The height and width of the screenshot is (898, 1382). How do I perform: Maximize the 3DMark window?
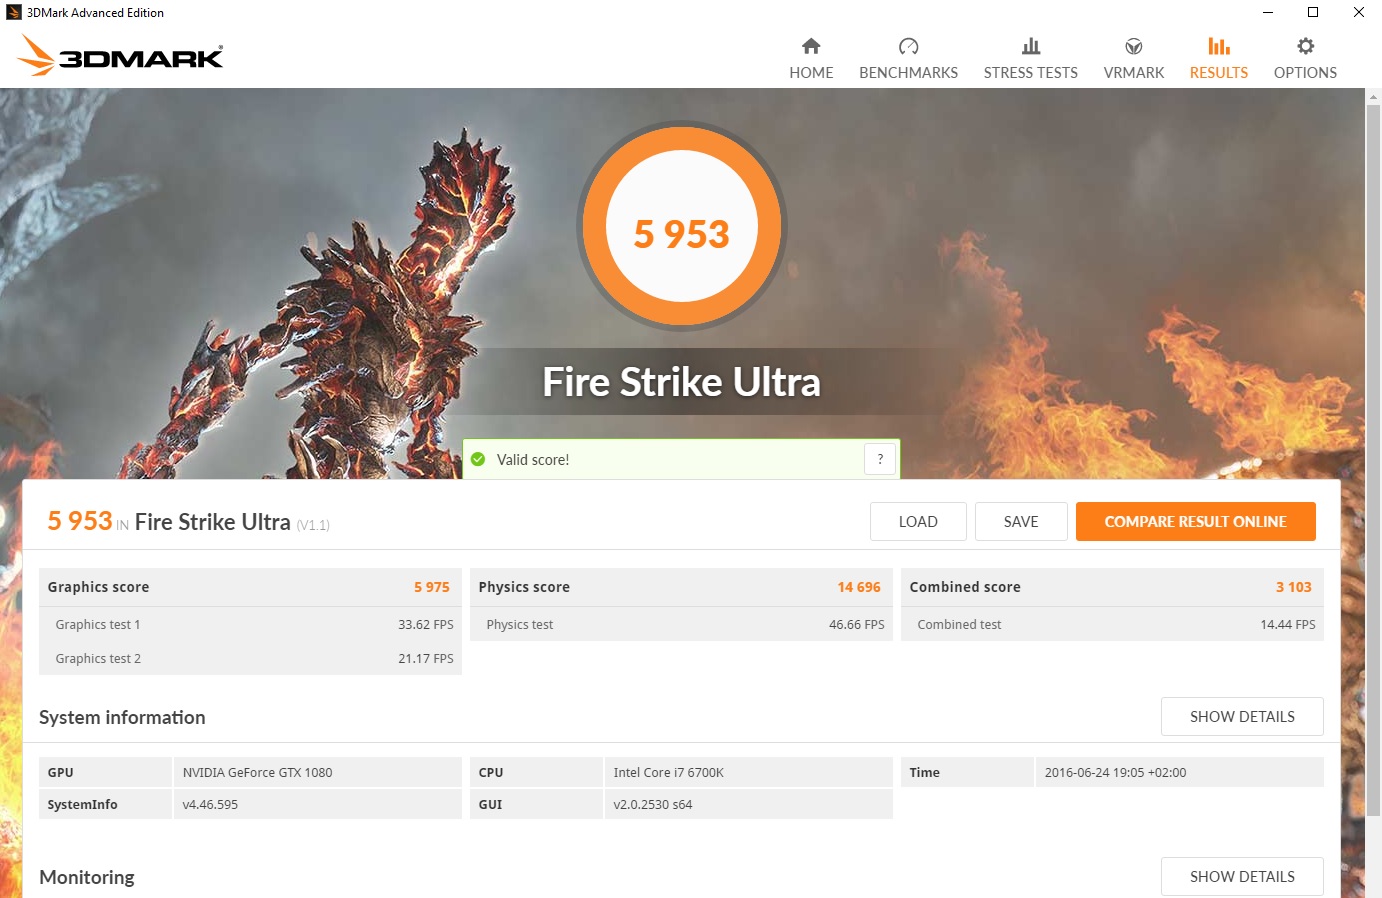click(1313, 12)
